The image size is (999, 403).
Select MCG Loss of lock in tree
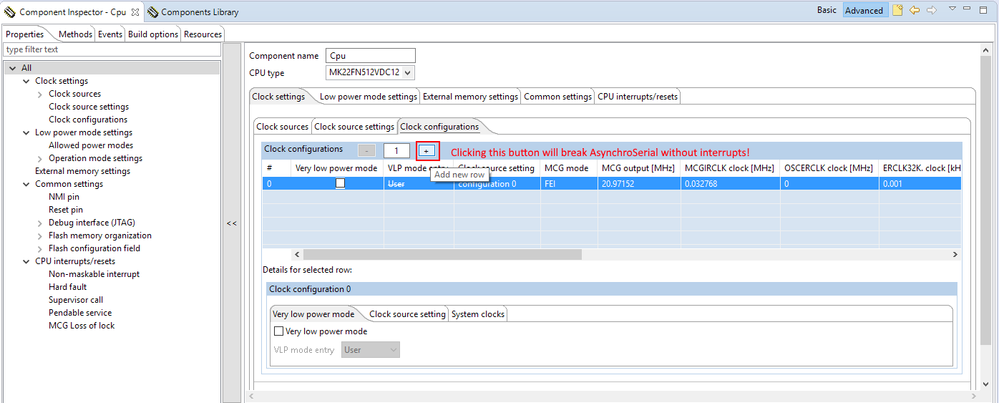tap(82, 325)
